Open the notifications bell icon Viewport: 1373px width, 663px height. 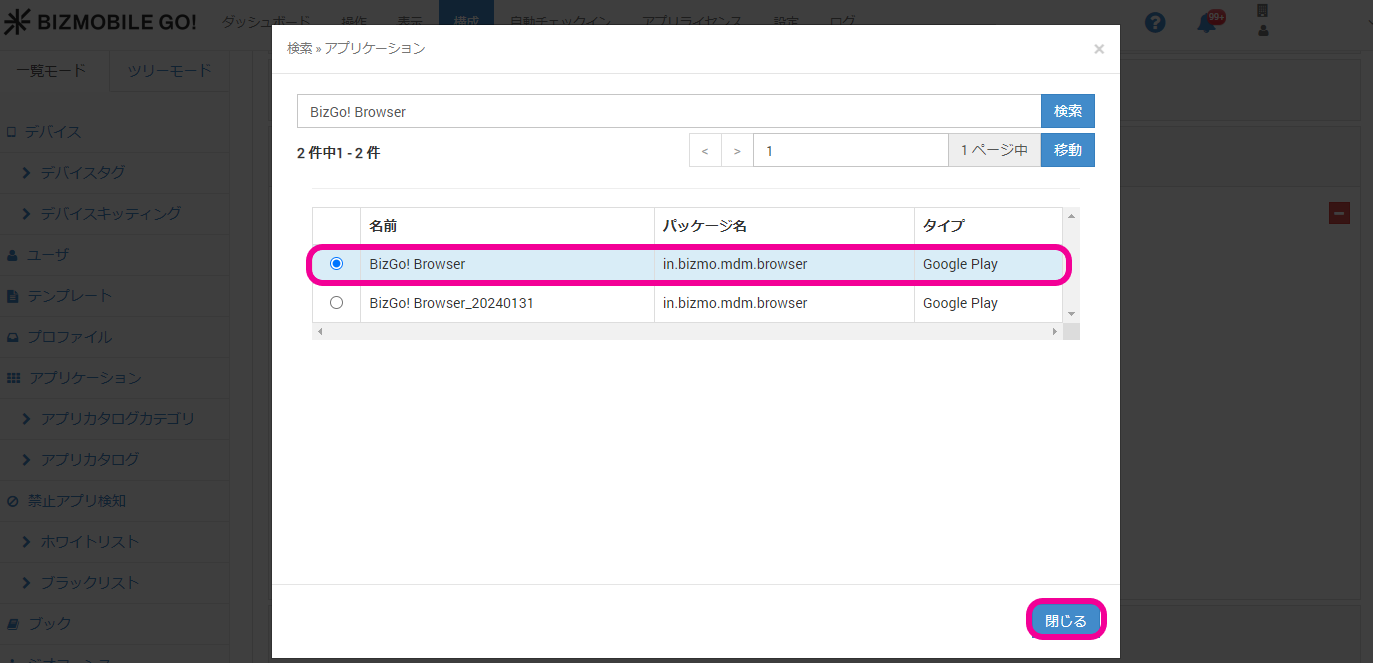(1208, 22)
